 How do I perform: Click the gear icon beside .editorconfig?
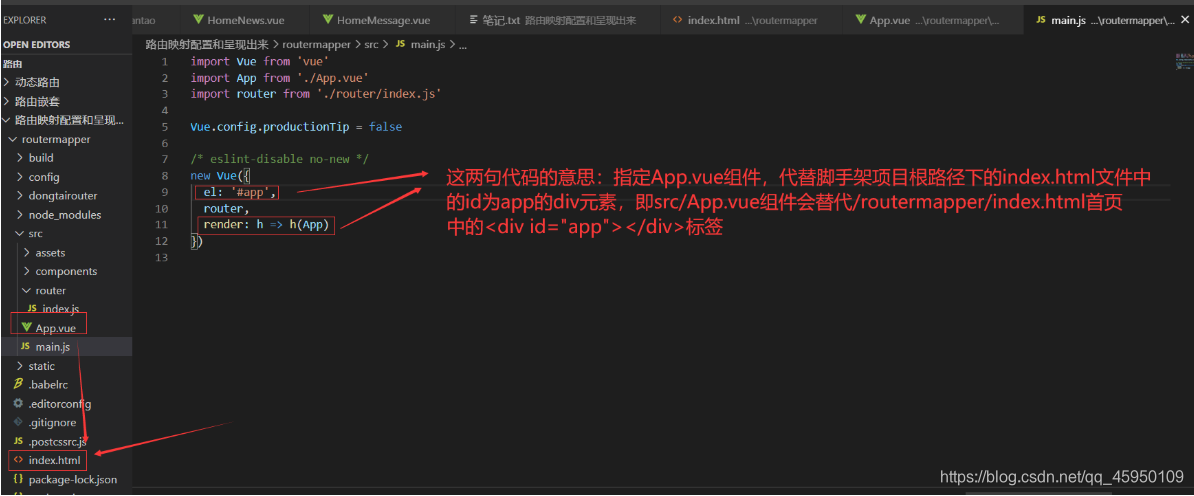[x=18, y=404]
